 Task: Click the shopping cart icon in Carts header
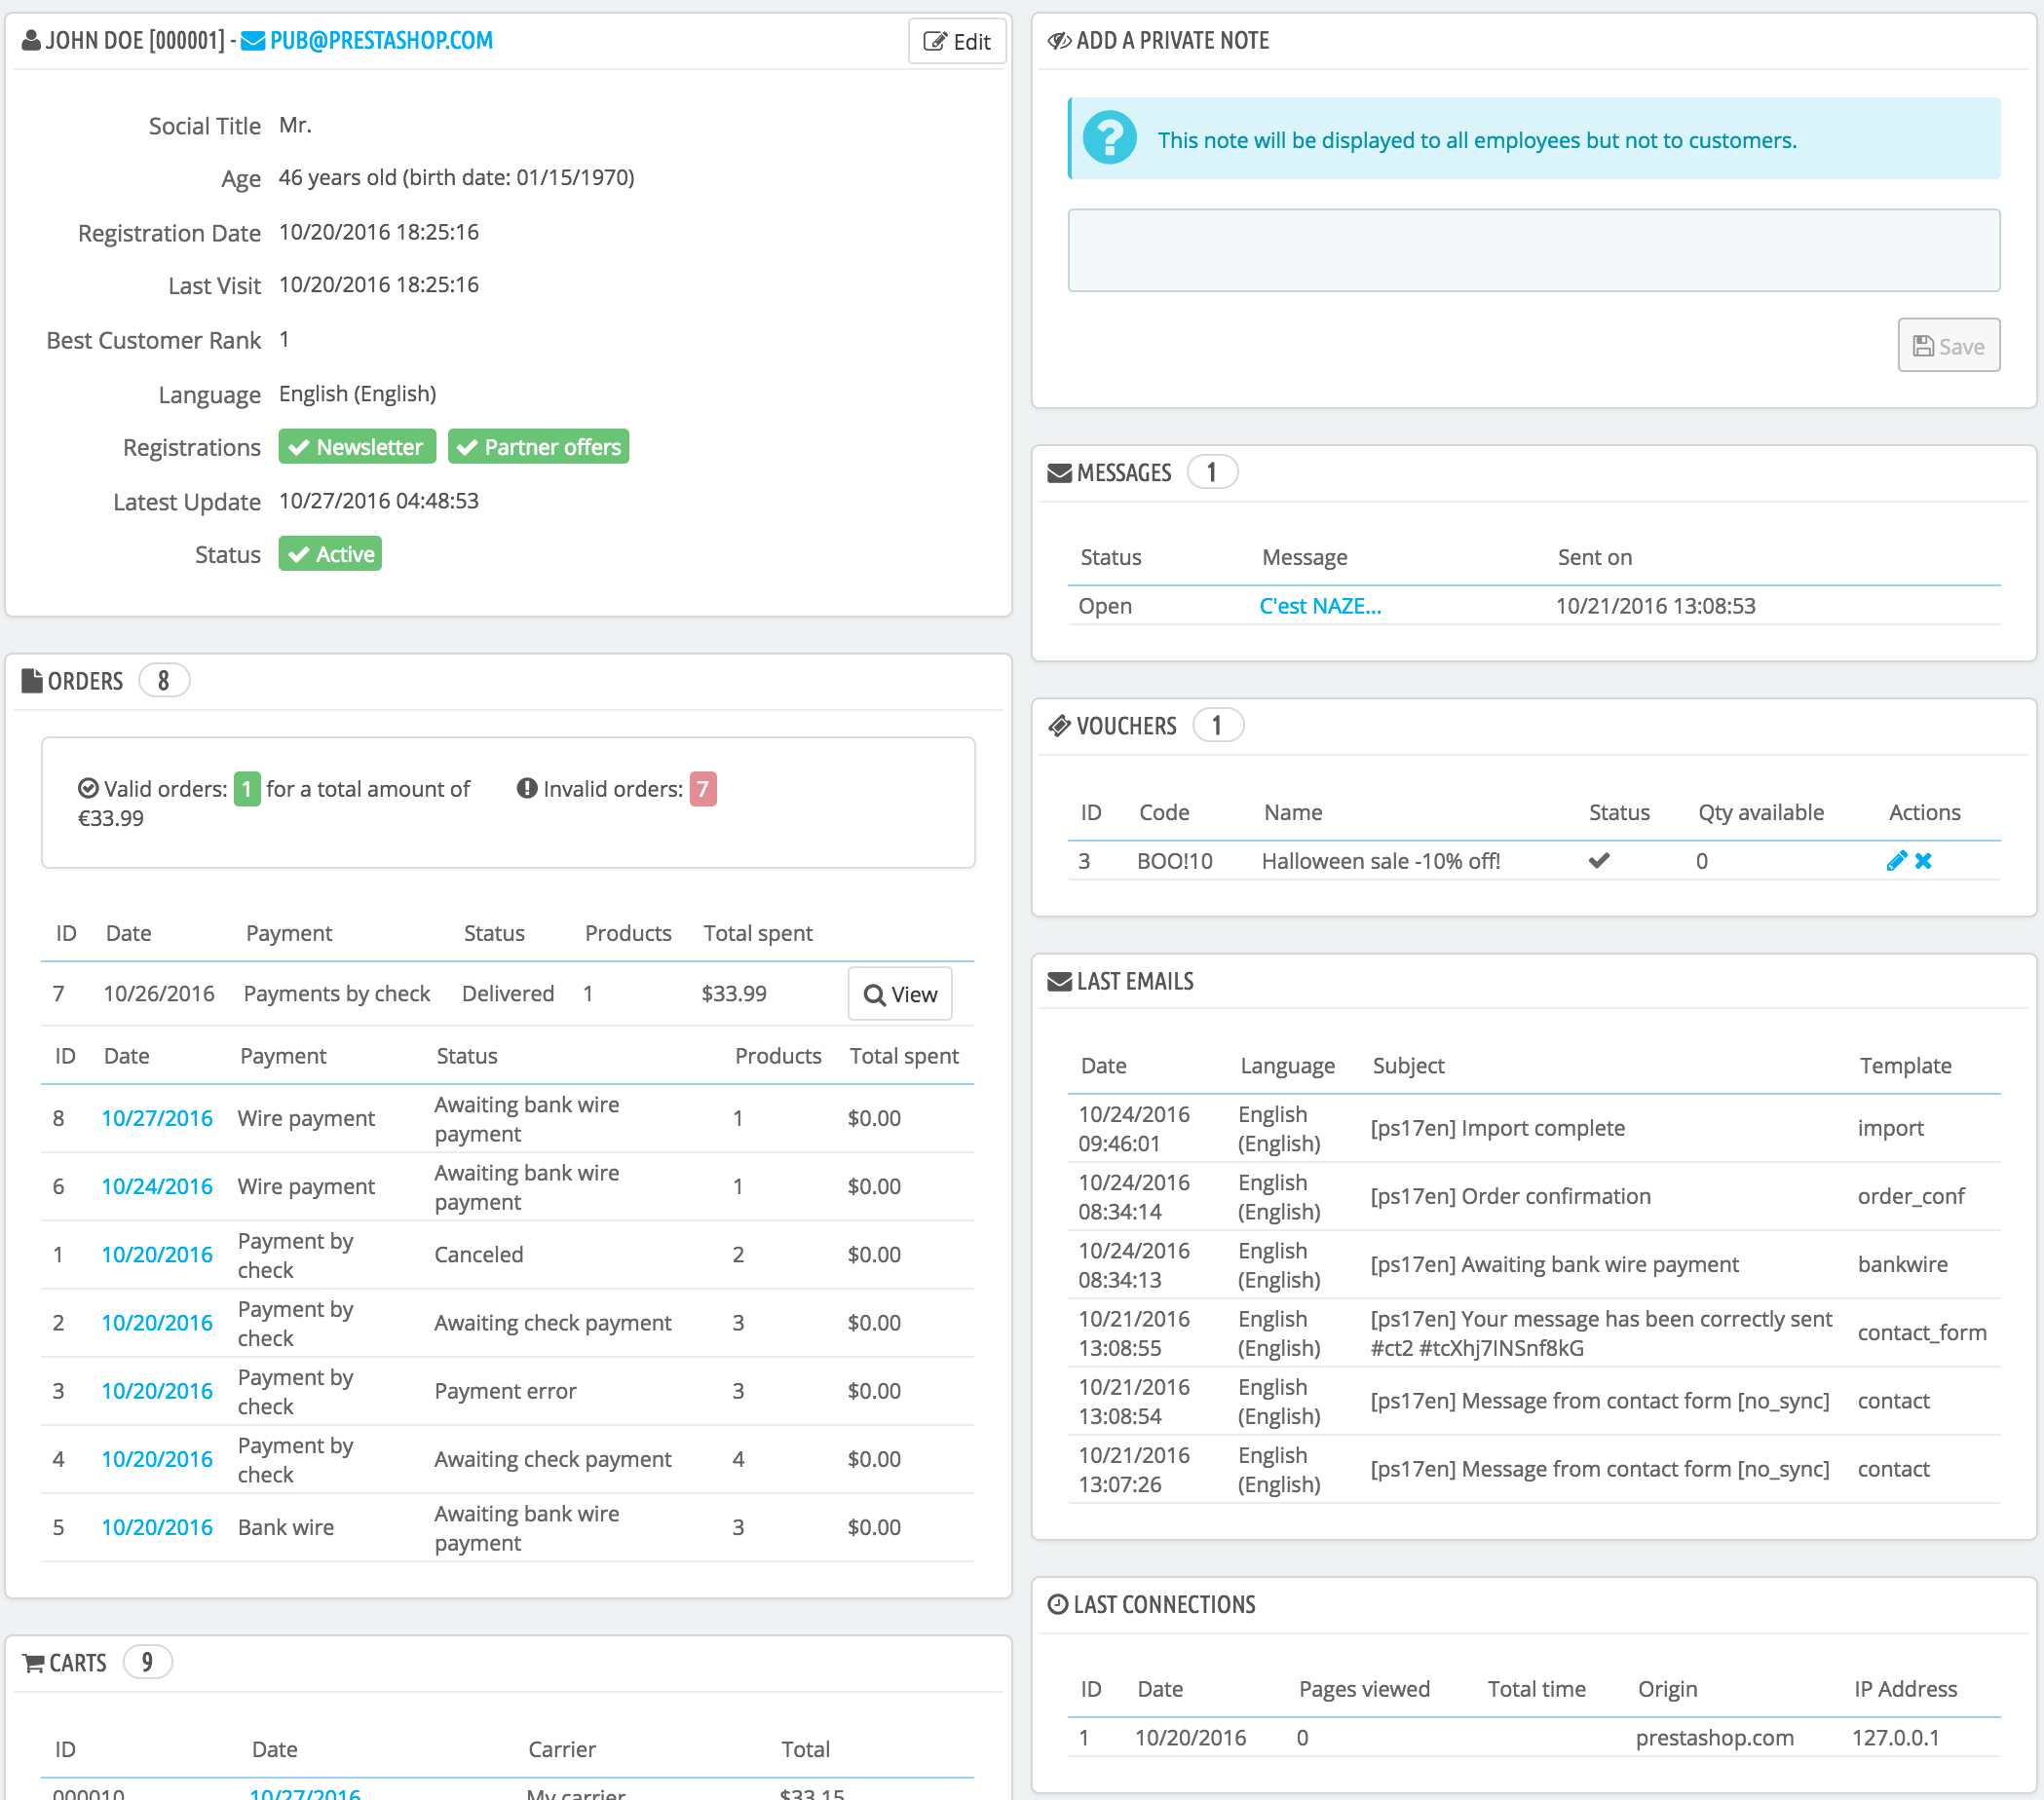point(33,1663)
